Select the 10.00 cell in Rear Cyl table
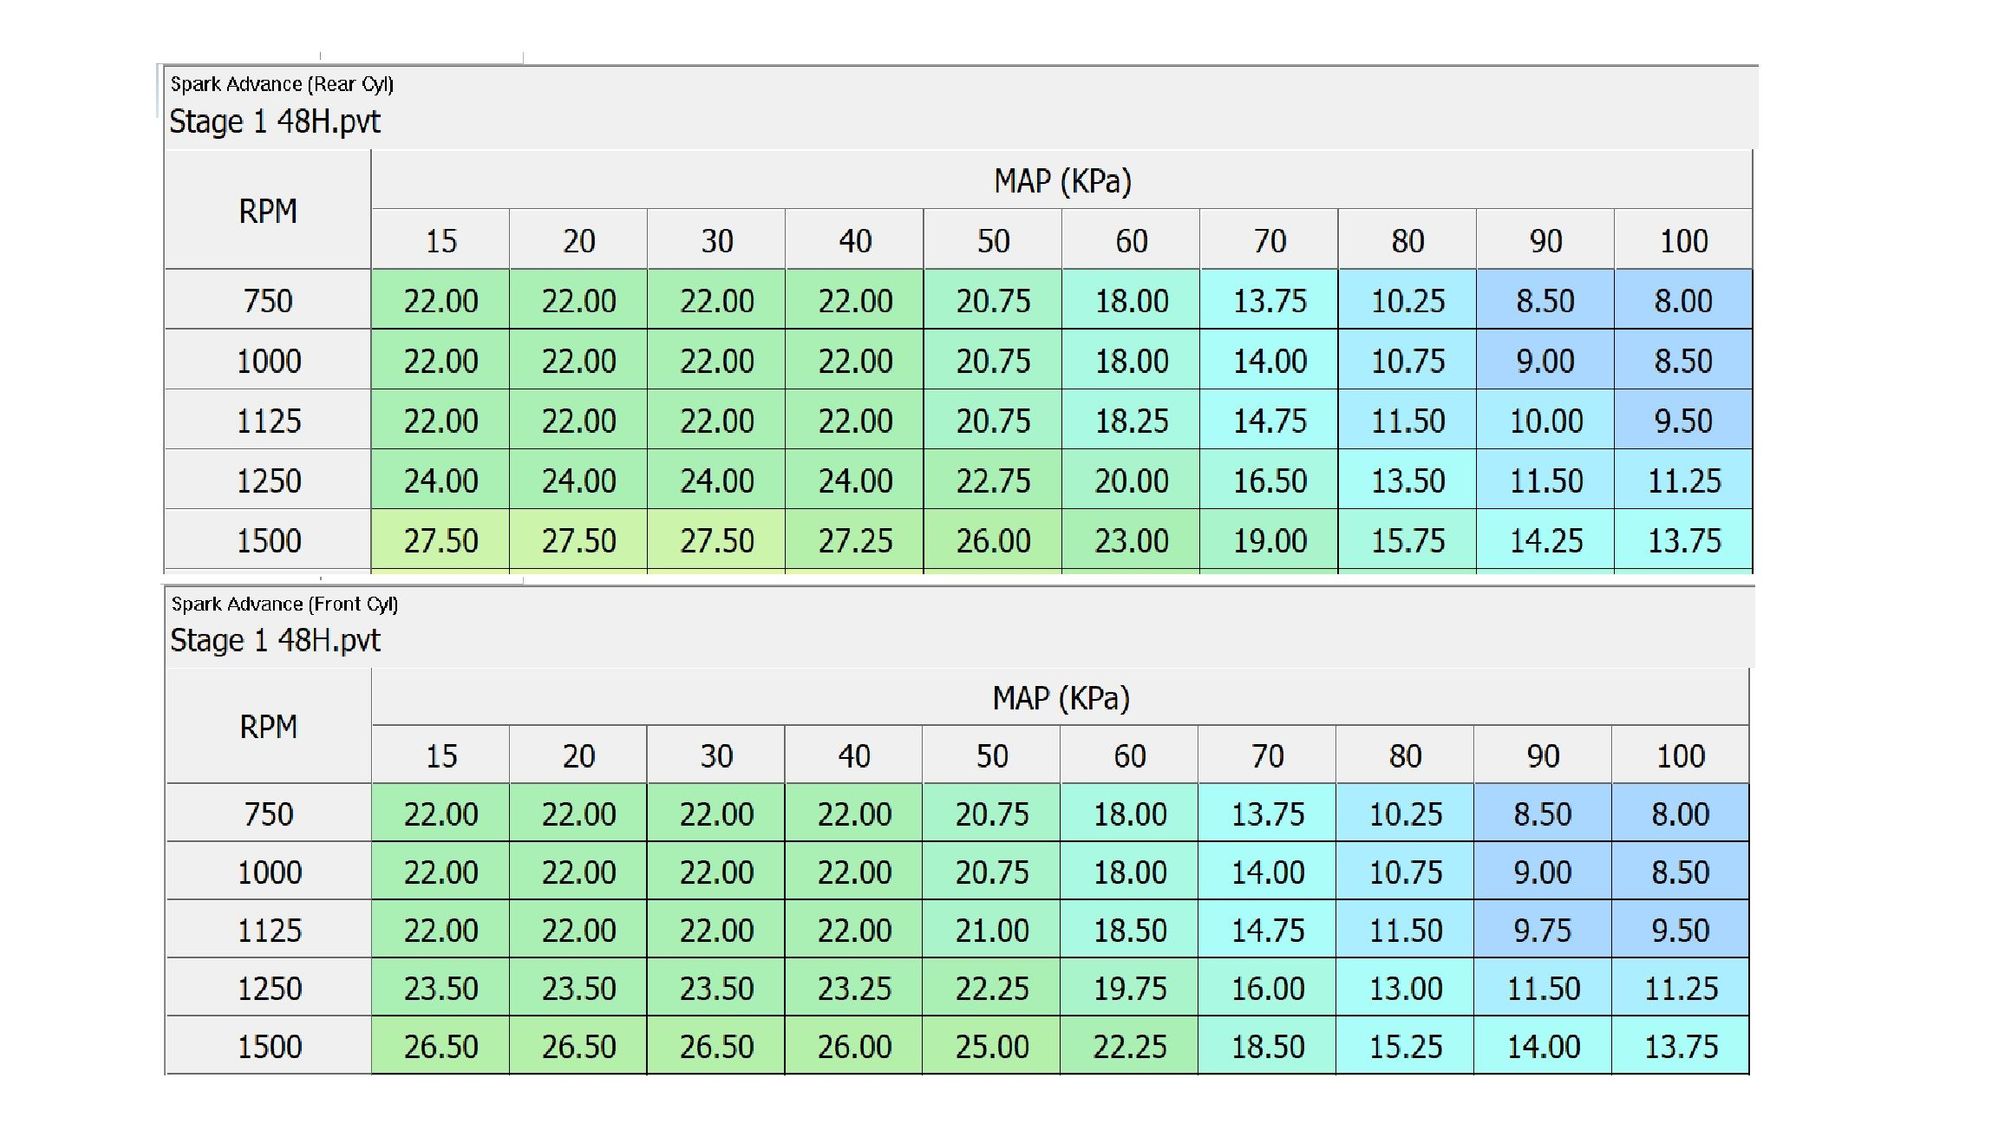Image resolution: width=1998 pixels, height=1124 pixels. pos(1545,421)
